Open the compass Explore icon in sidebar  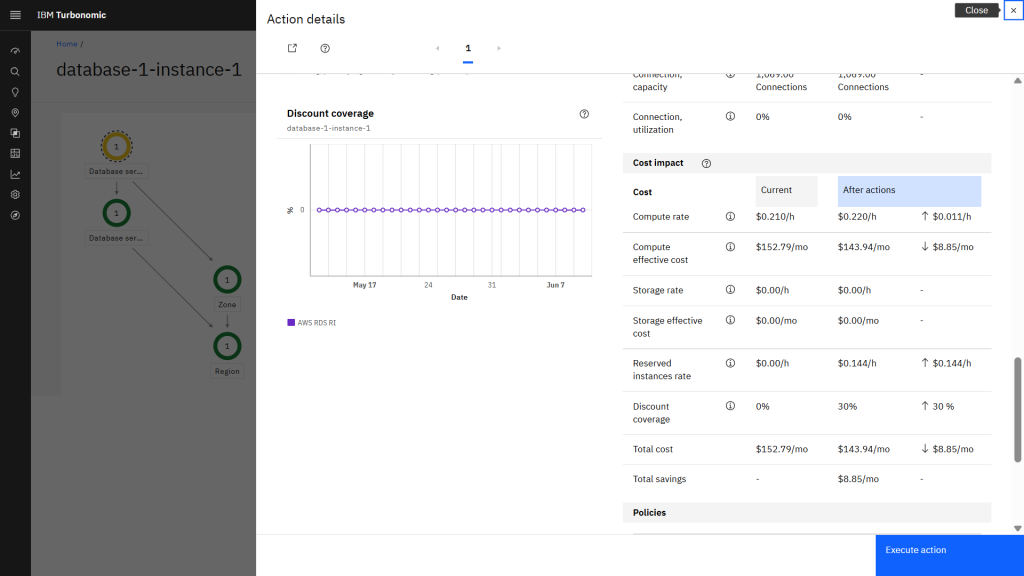pyautogui.click(x=15, y=216)
